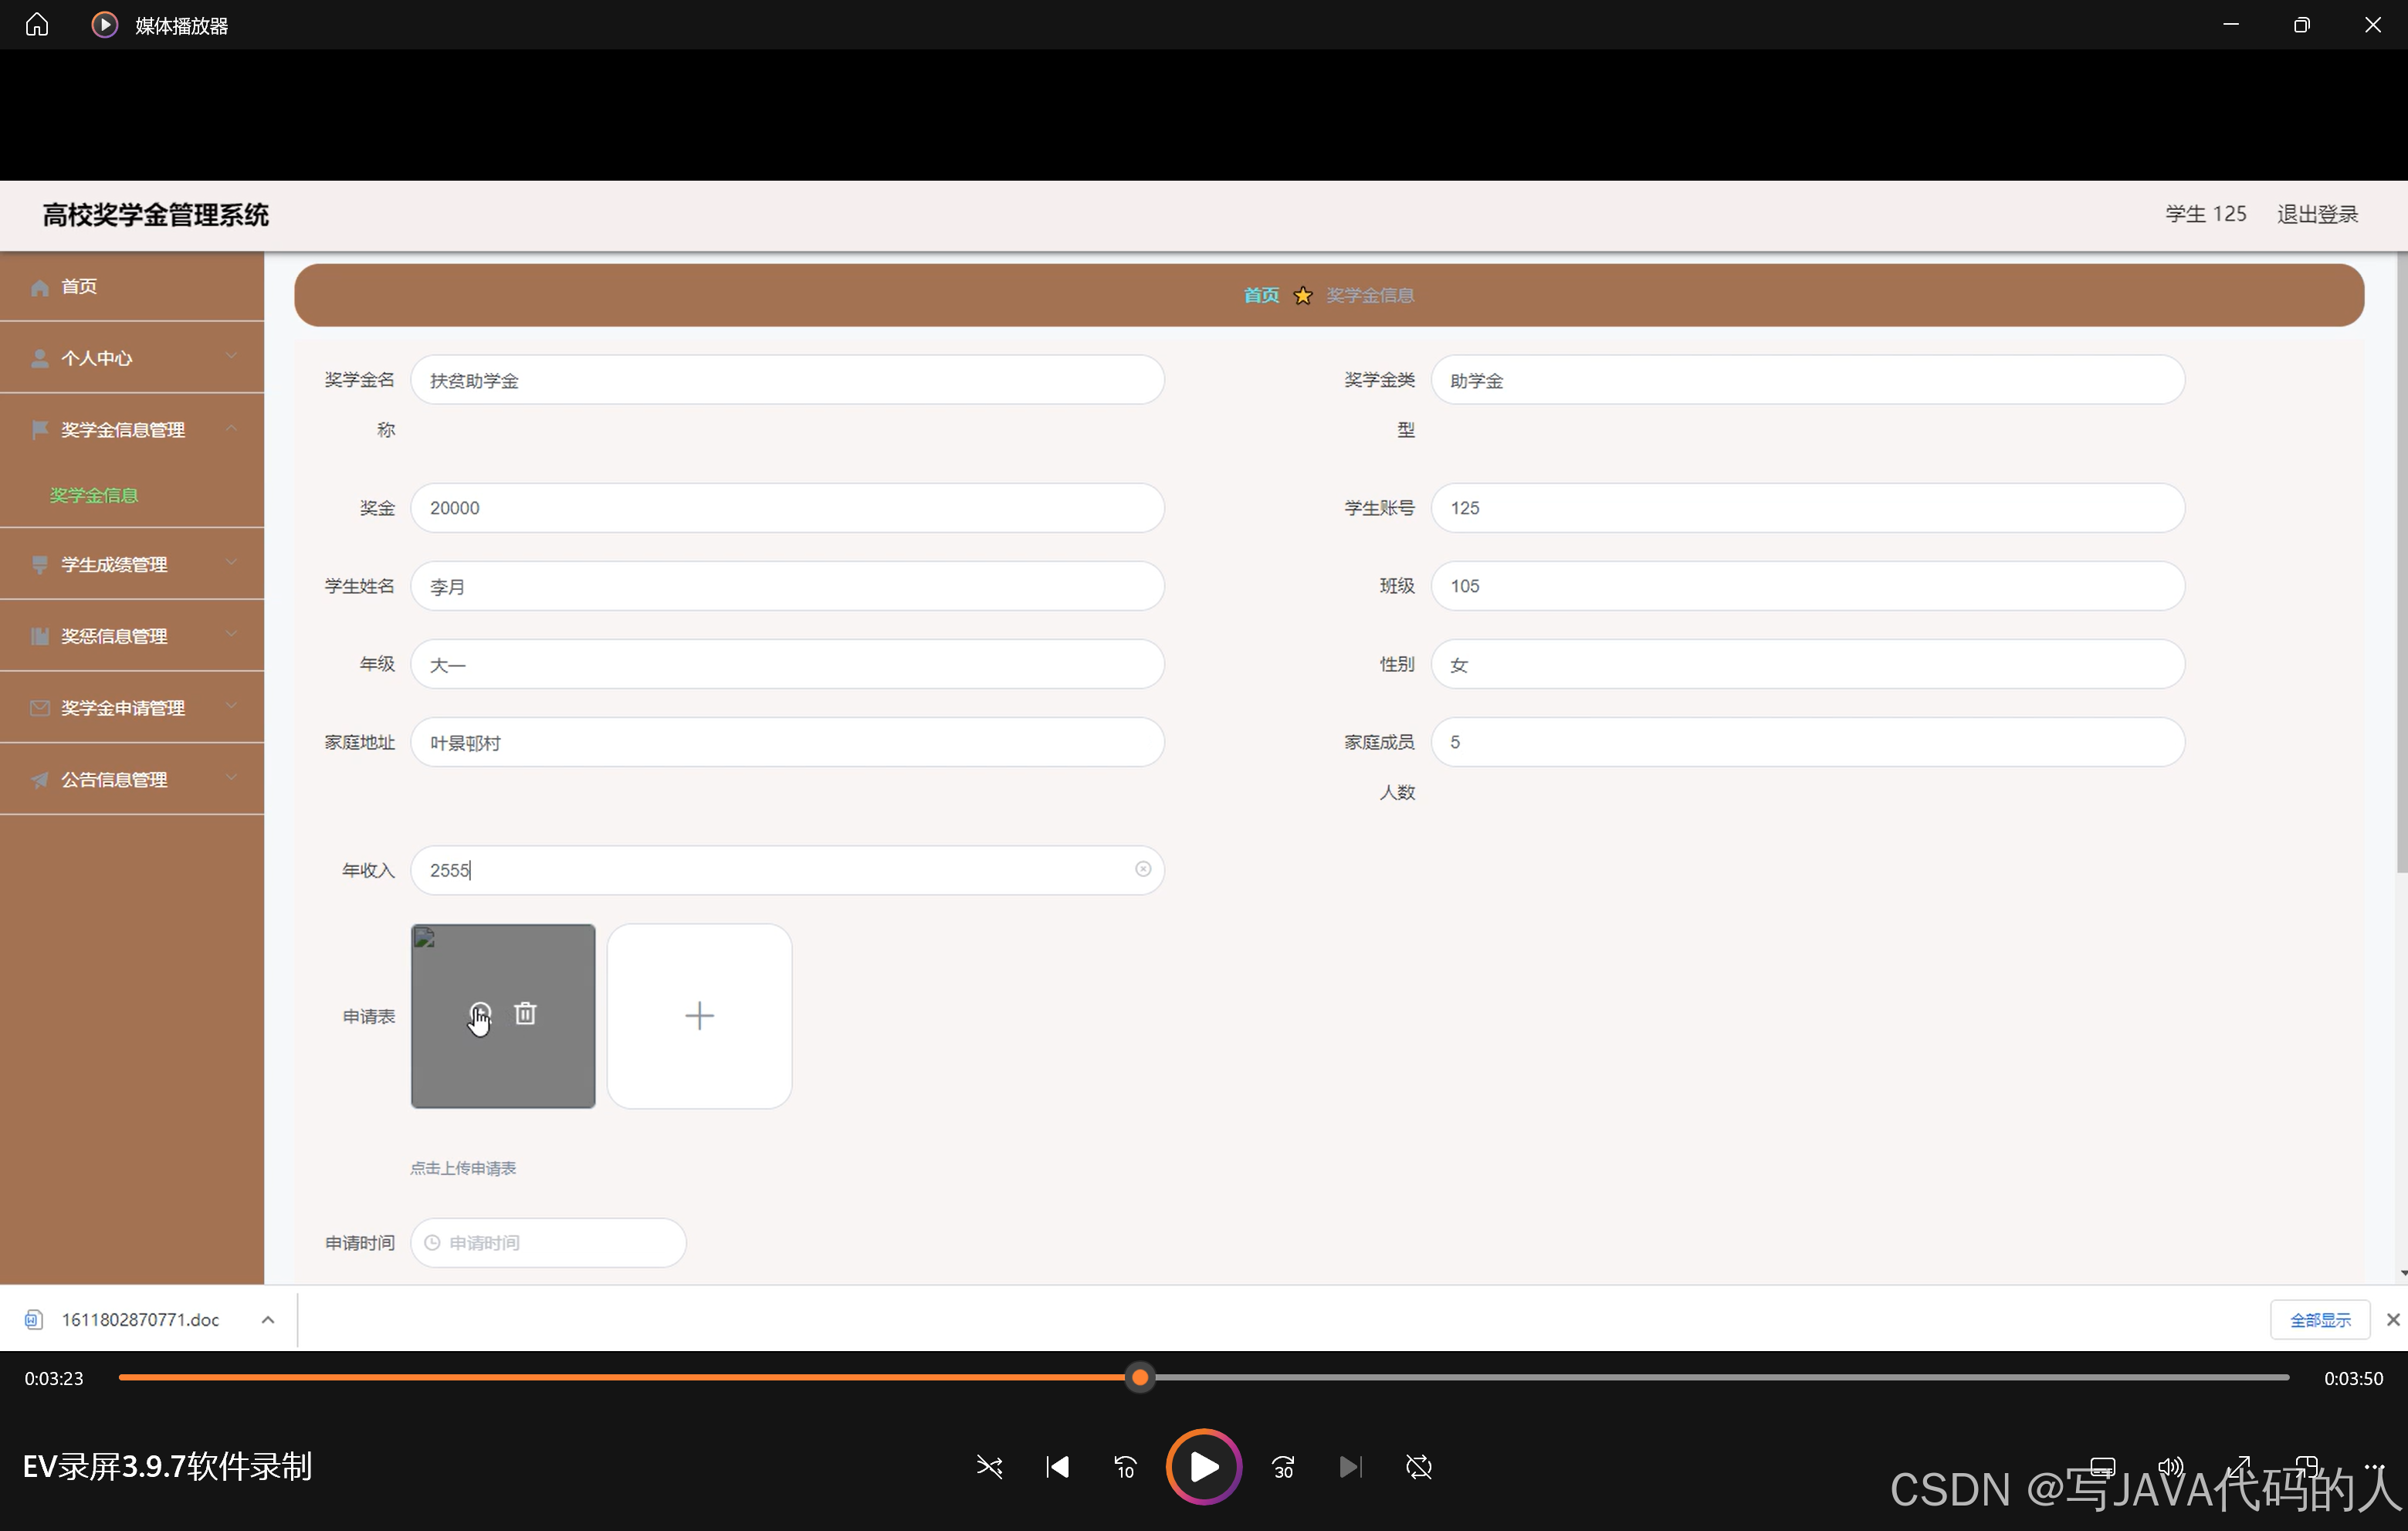Click the 点击上传申请表 hint text
This screenshot has height=1531, width=2408.
463,1168
